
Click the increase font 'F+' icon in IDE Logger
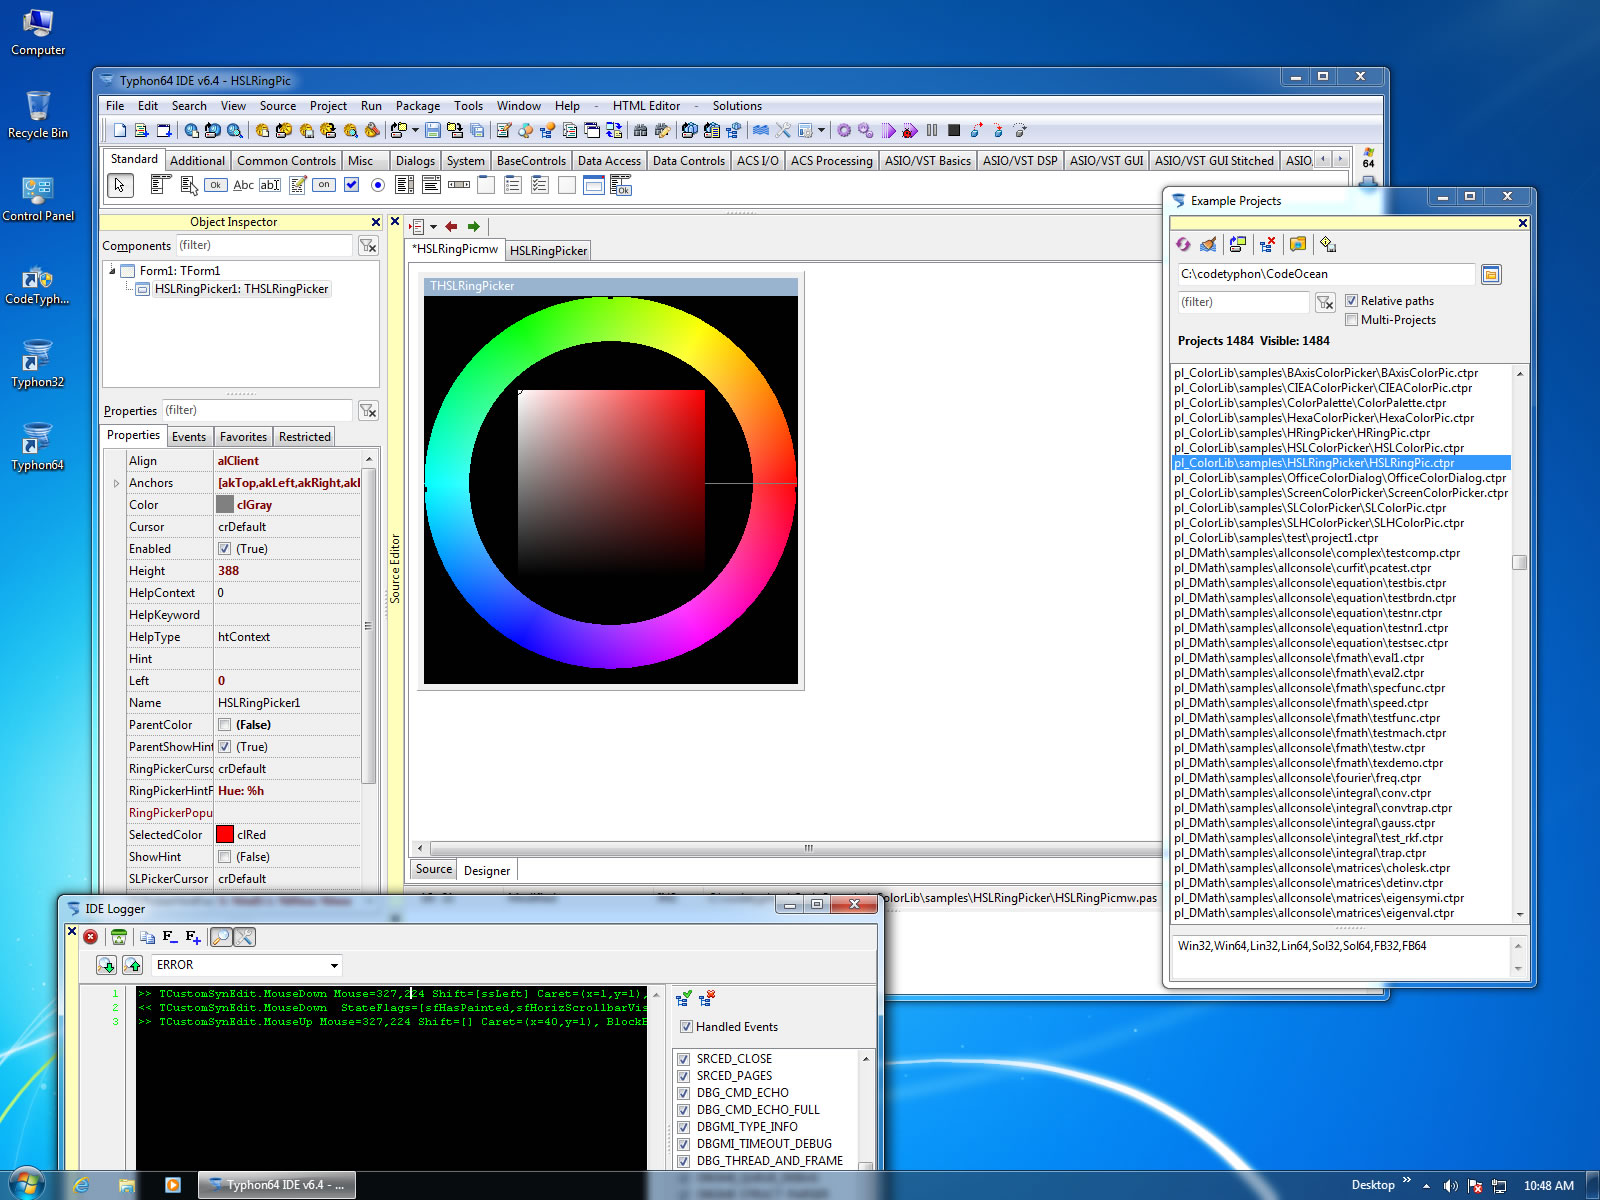pyautogui.click(x=194, y=937)
